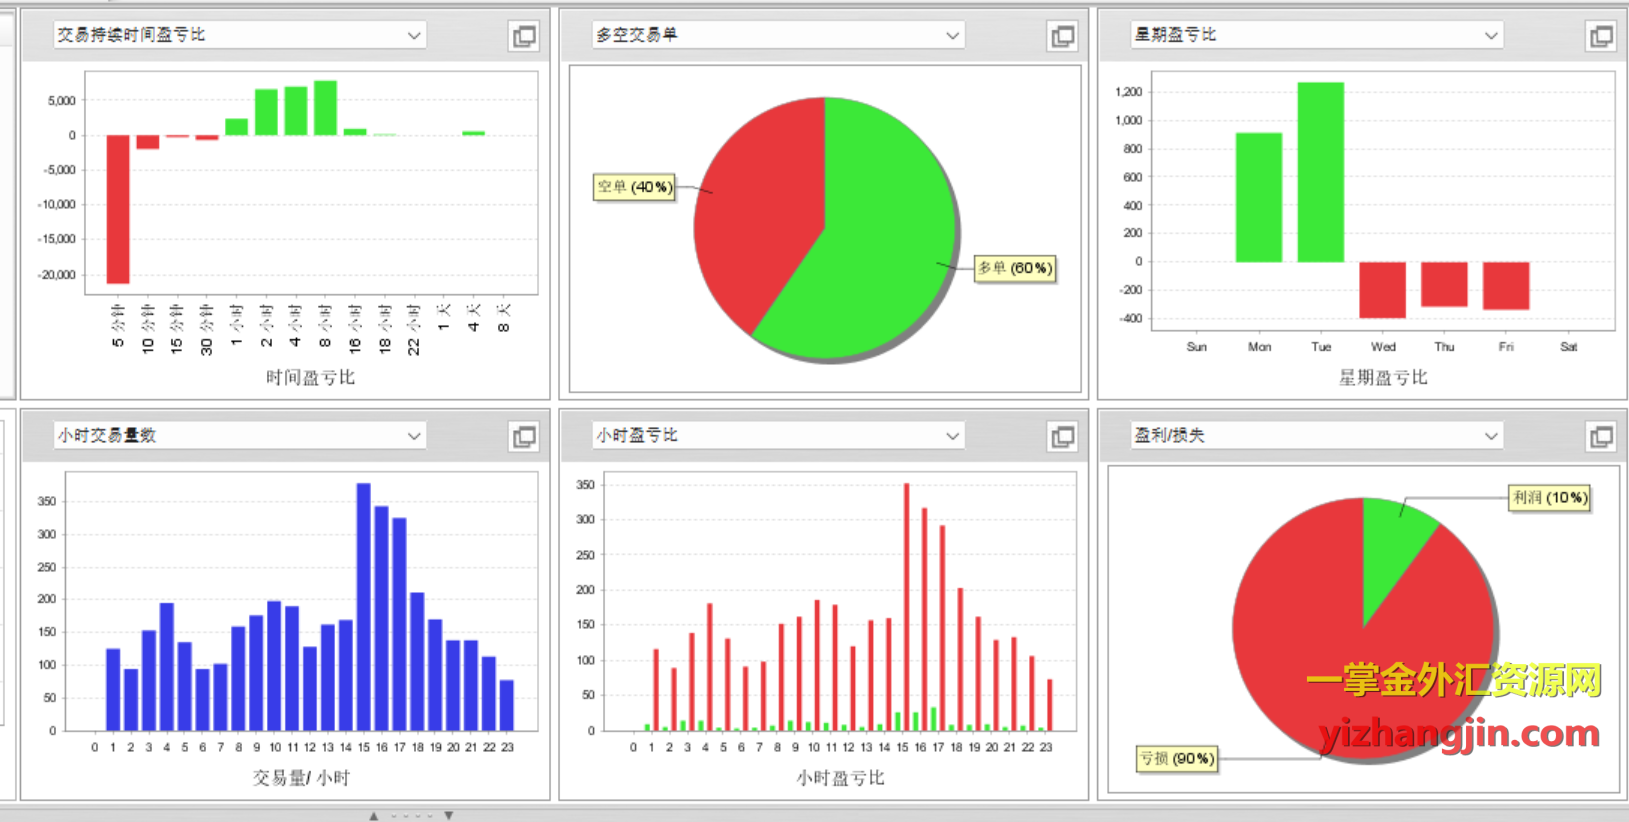The width and height of the screenshot is (1629, 822).
Task: Pop out the 盈利/损失 pie chart panel
Action: coord(1600,437)
